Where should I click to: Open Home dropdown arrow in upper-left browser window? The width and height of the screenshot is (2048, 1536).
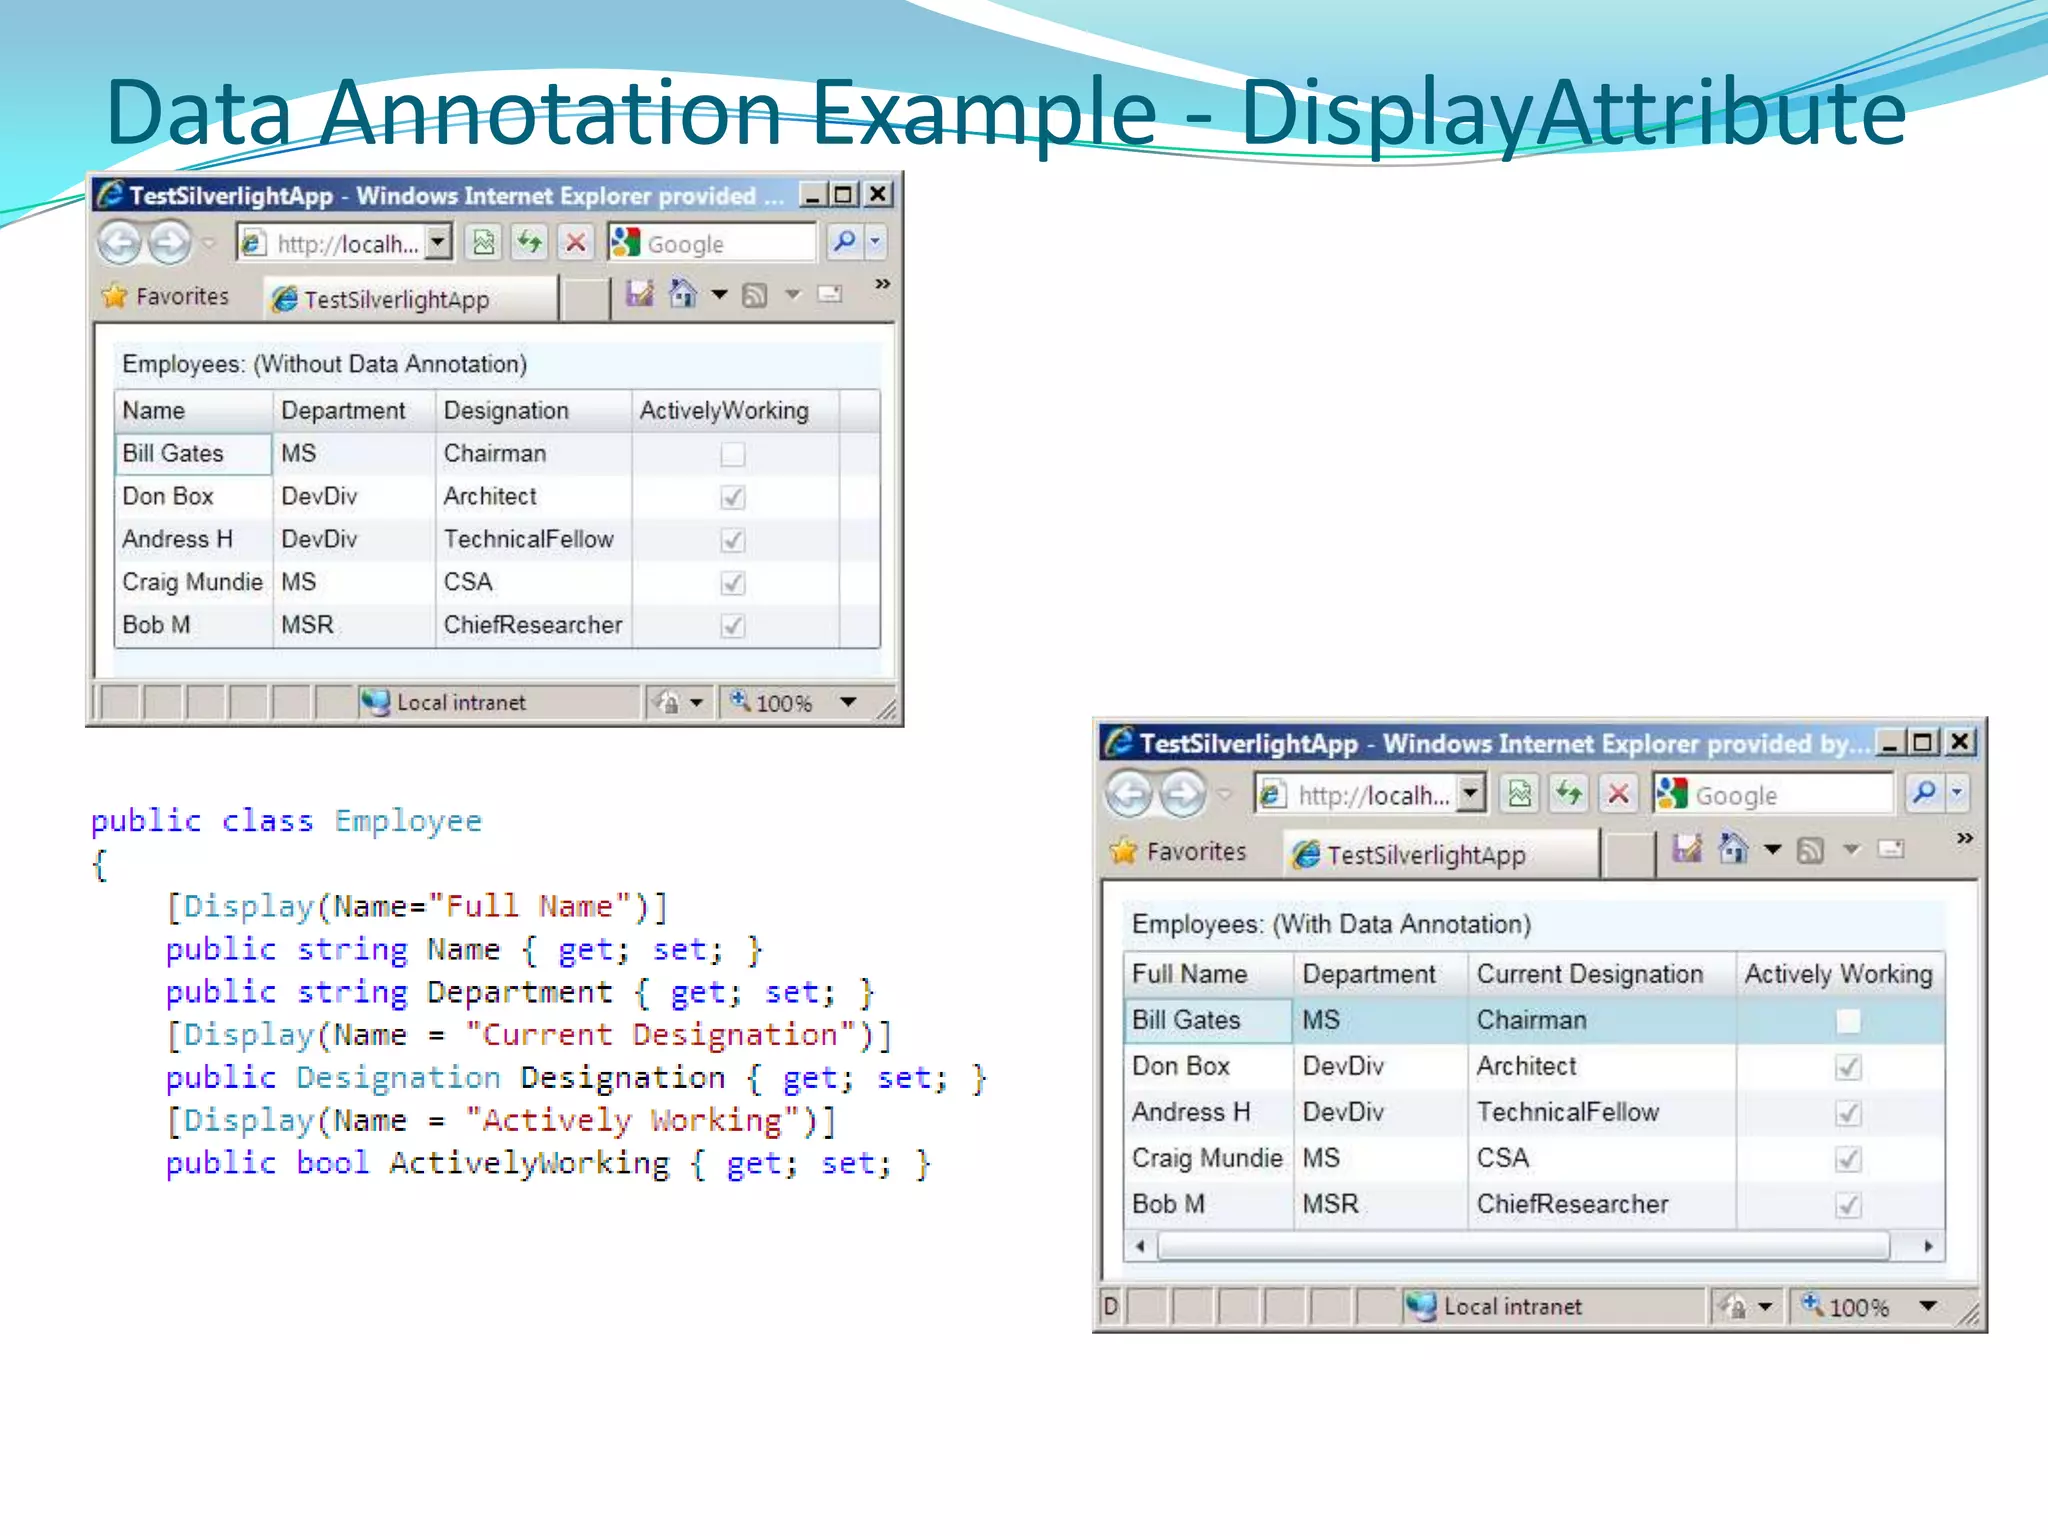click(719, 295)
